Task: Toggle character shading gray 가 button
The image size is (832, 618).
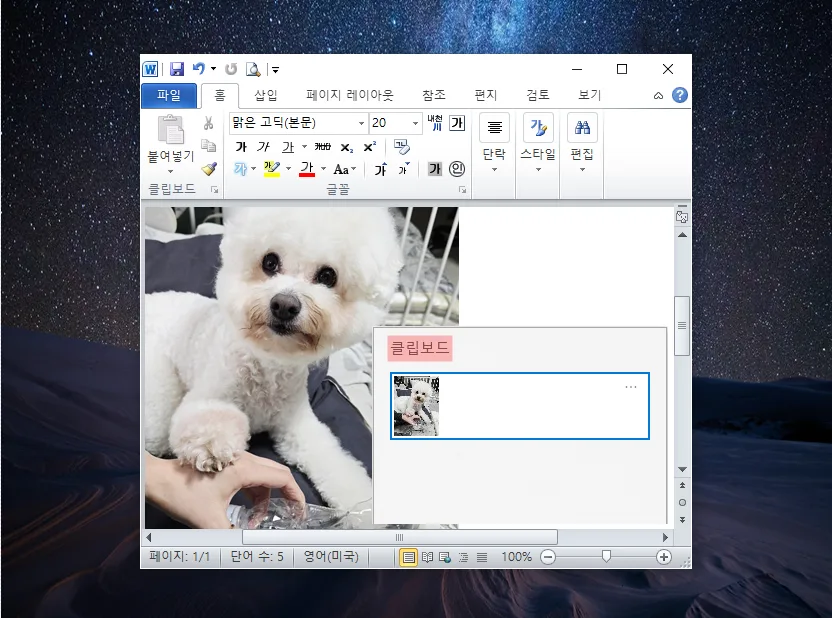Action: pos(435,169)
